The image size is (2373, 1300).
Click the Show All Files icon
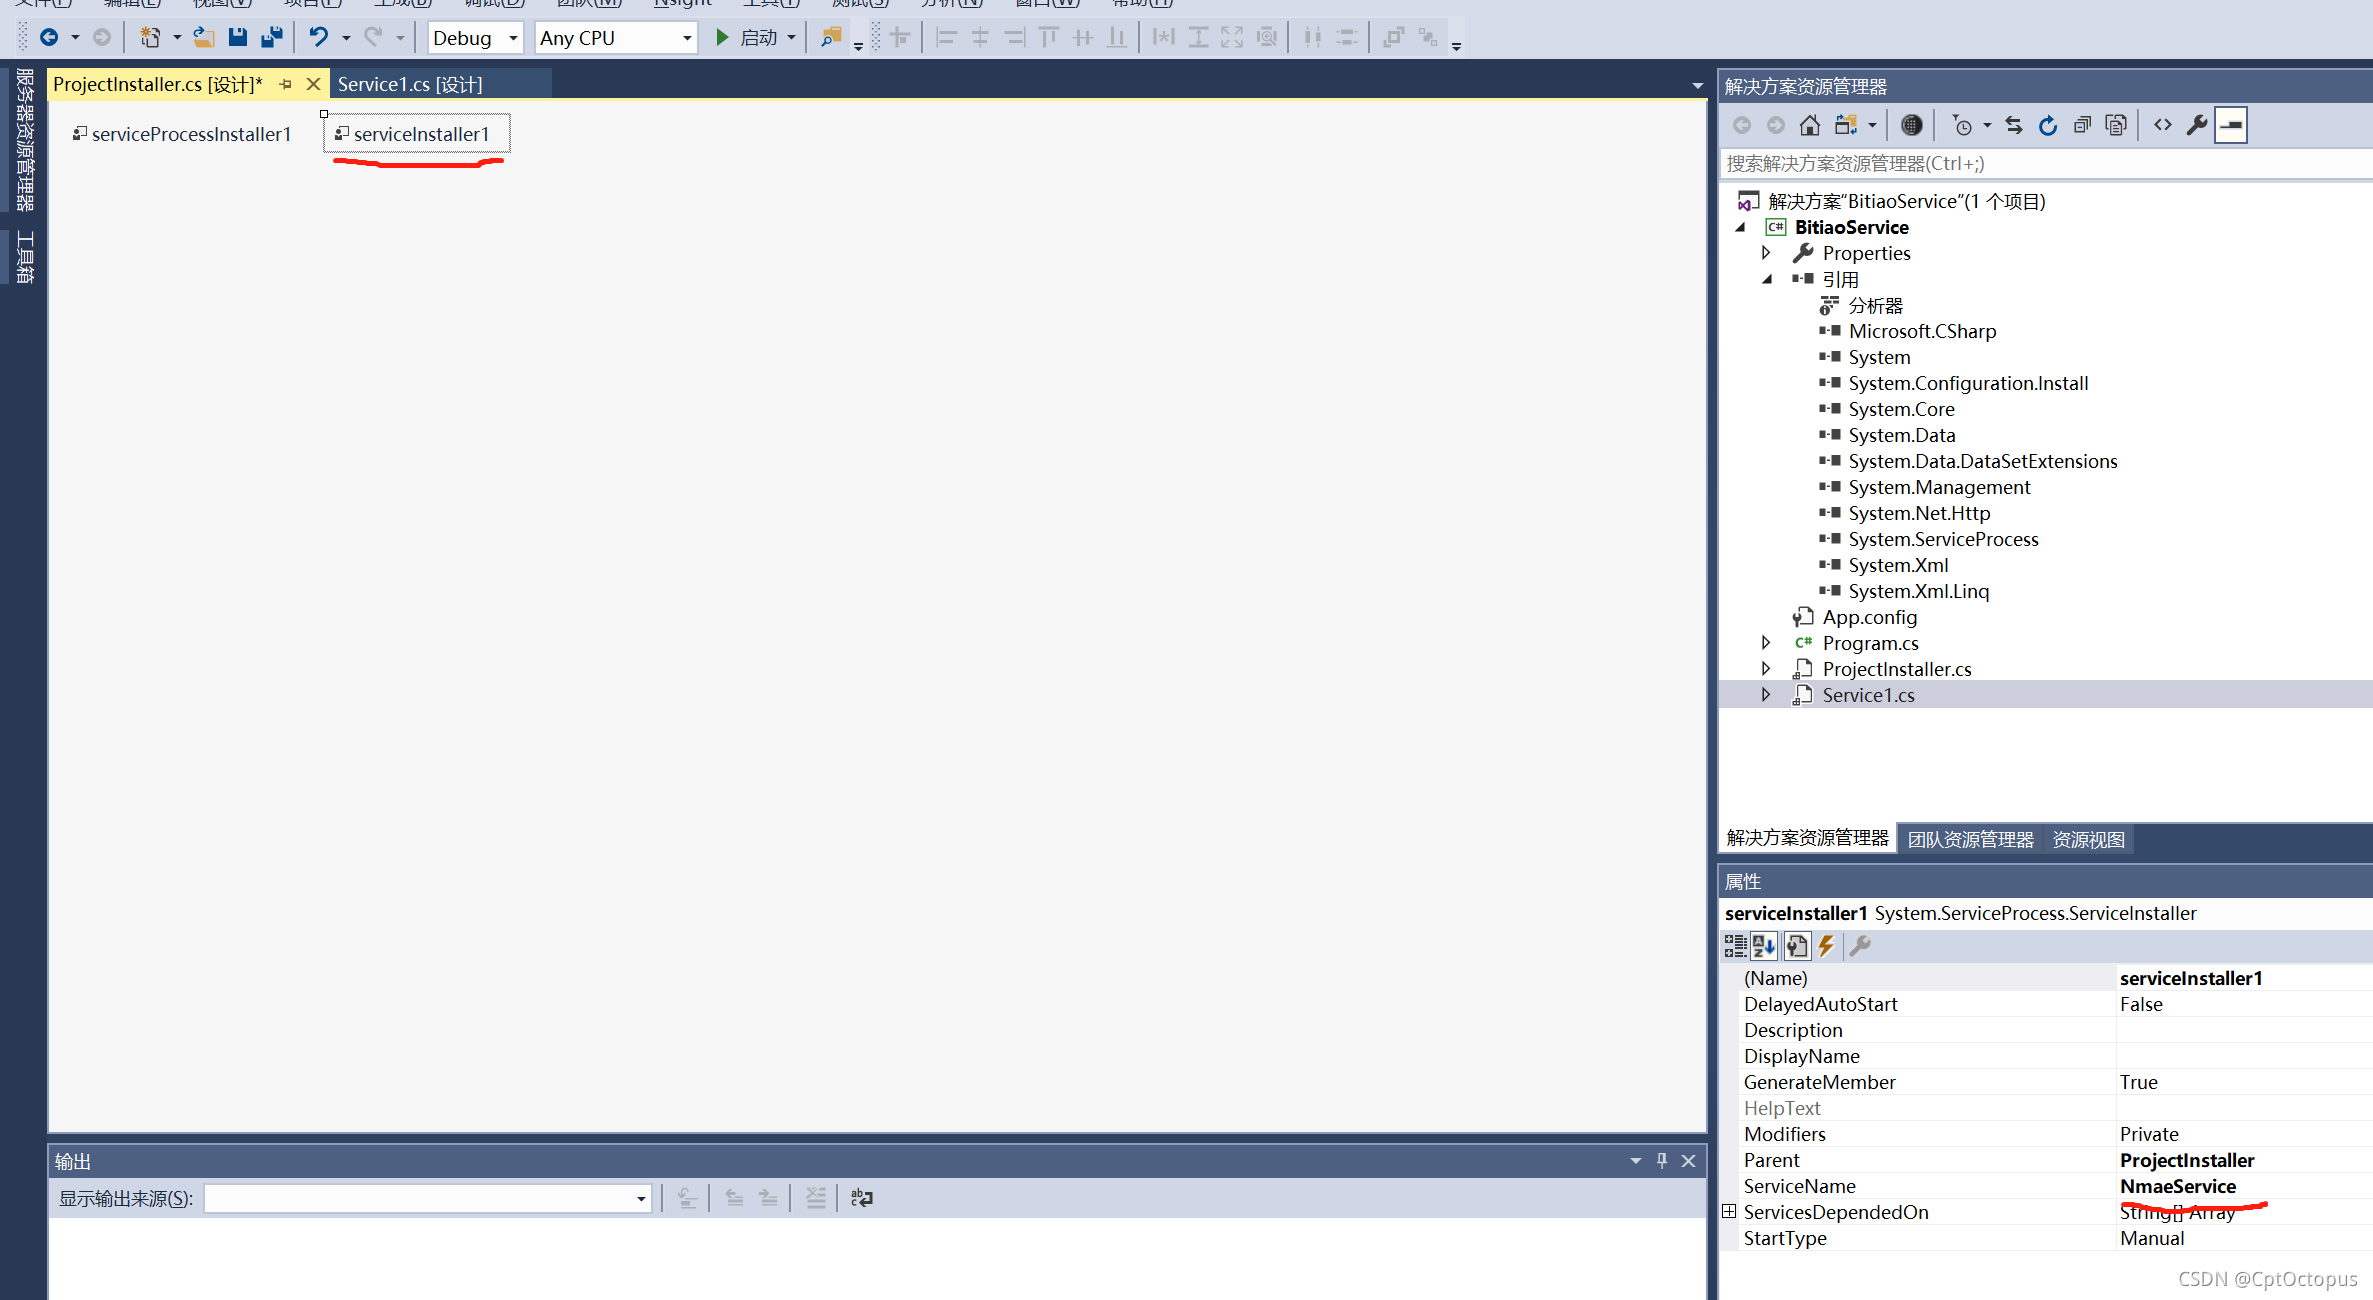pos(2116,125)
